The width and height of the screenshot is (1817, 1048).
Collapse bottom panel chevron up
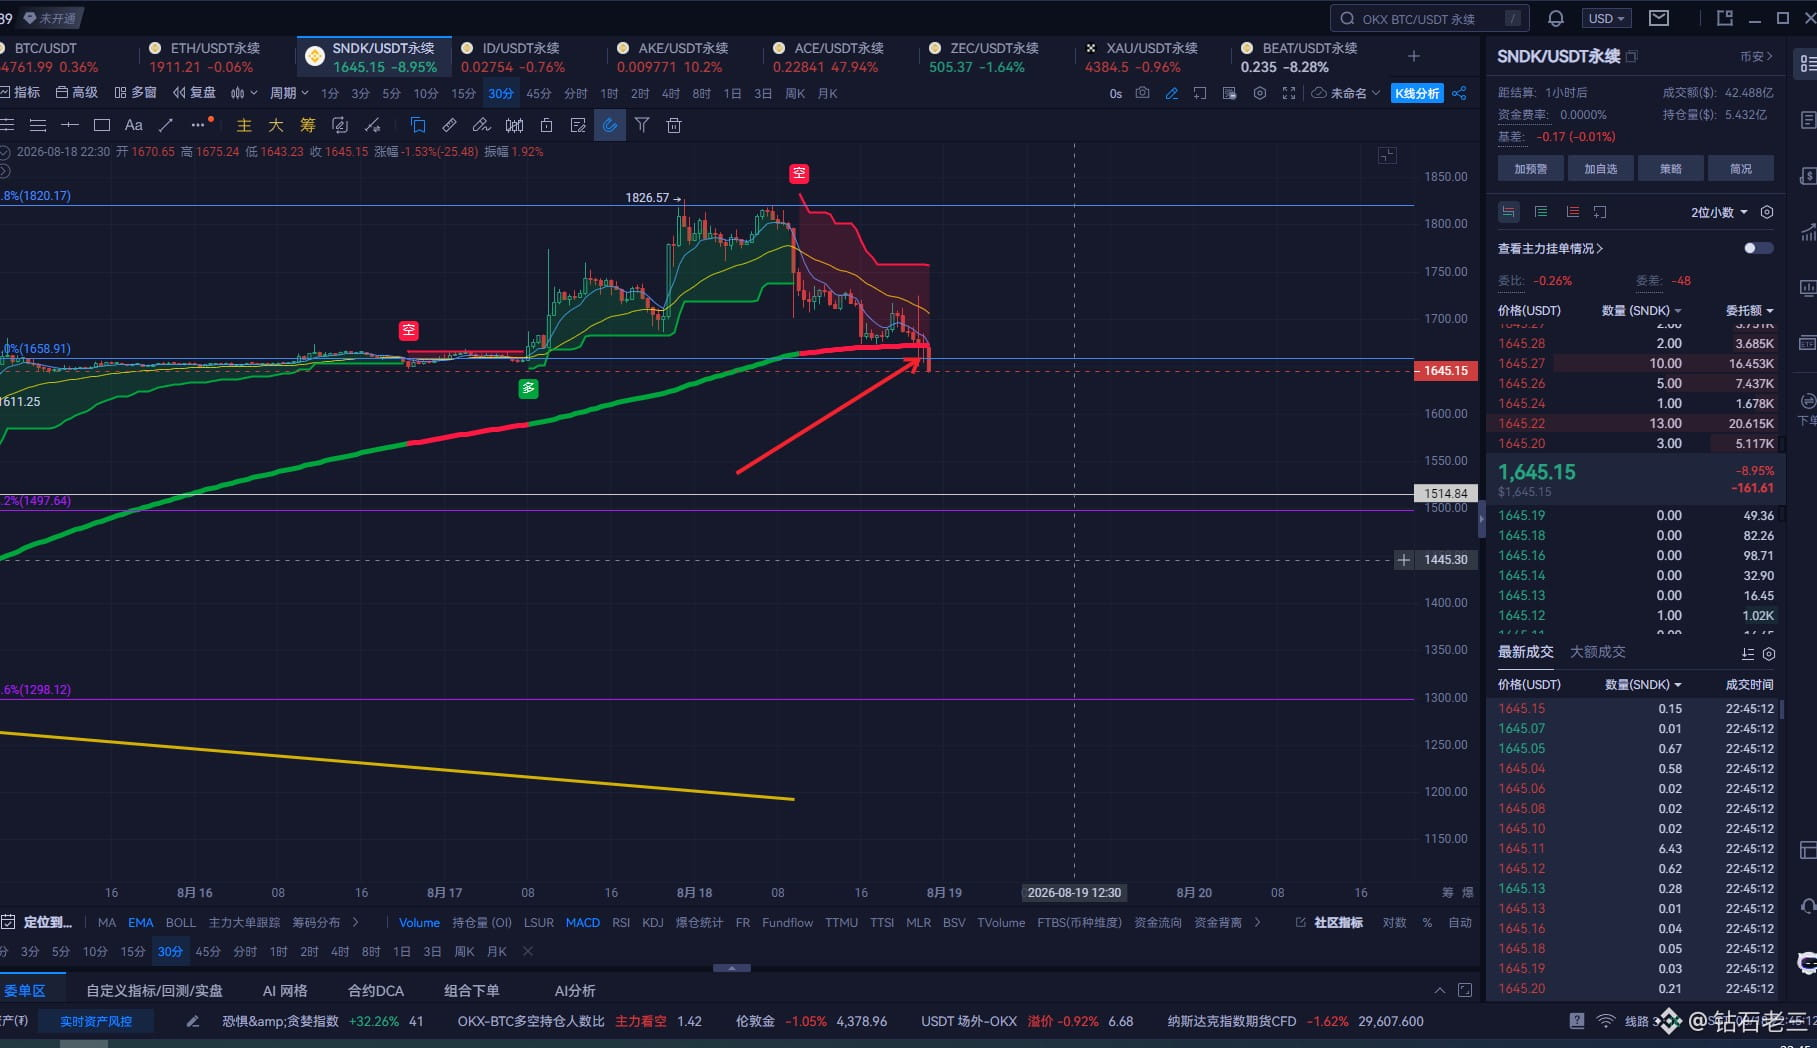[x=1439, y=990]
